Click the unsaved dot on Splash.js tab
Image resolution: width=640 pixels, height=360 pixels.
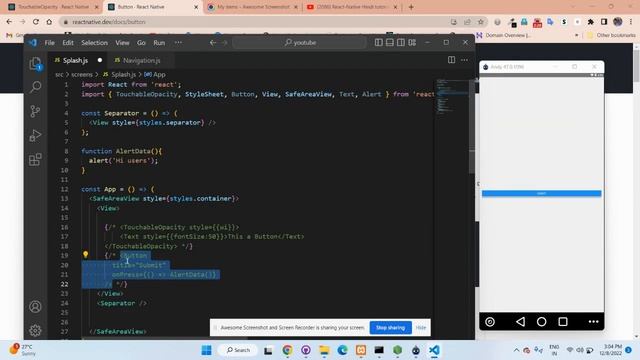(100, 60)
